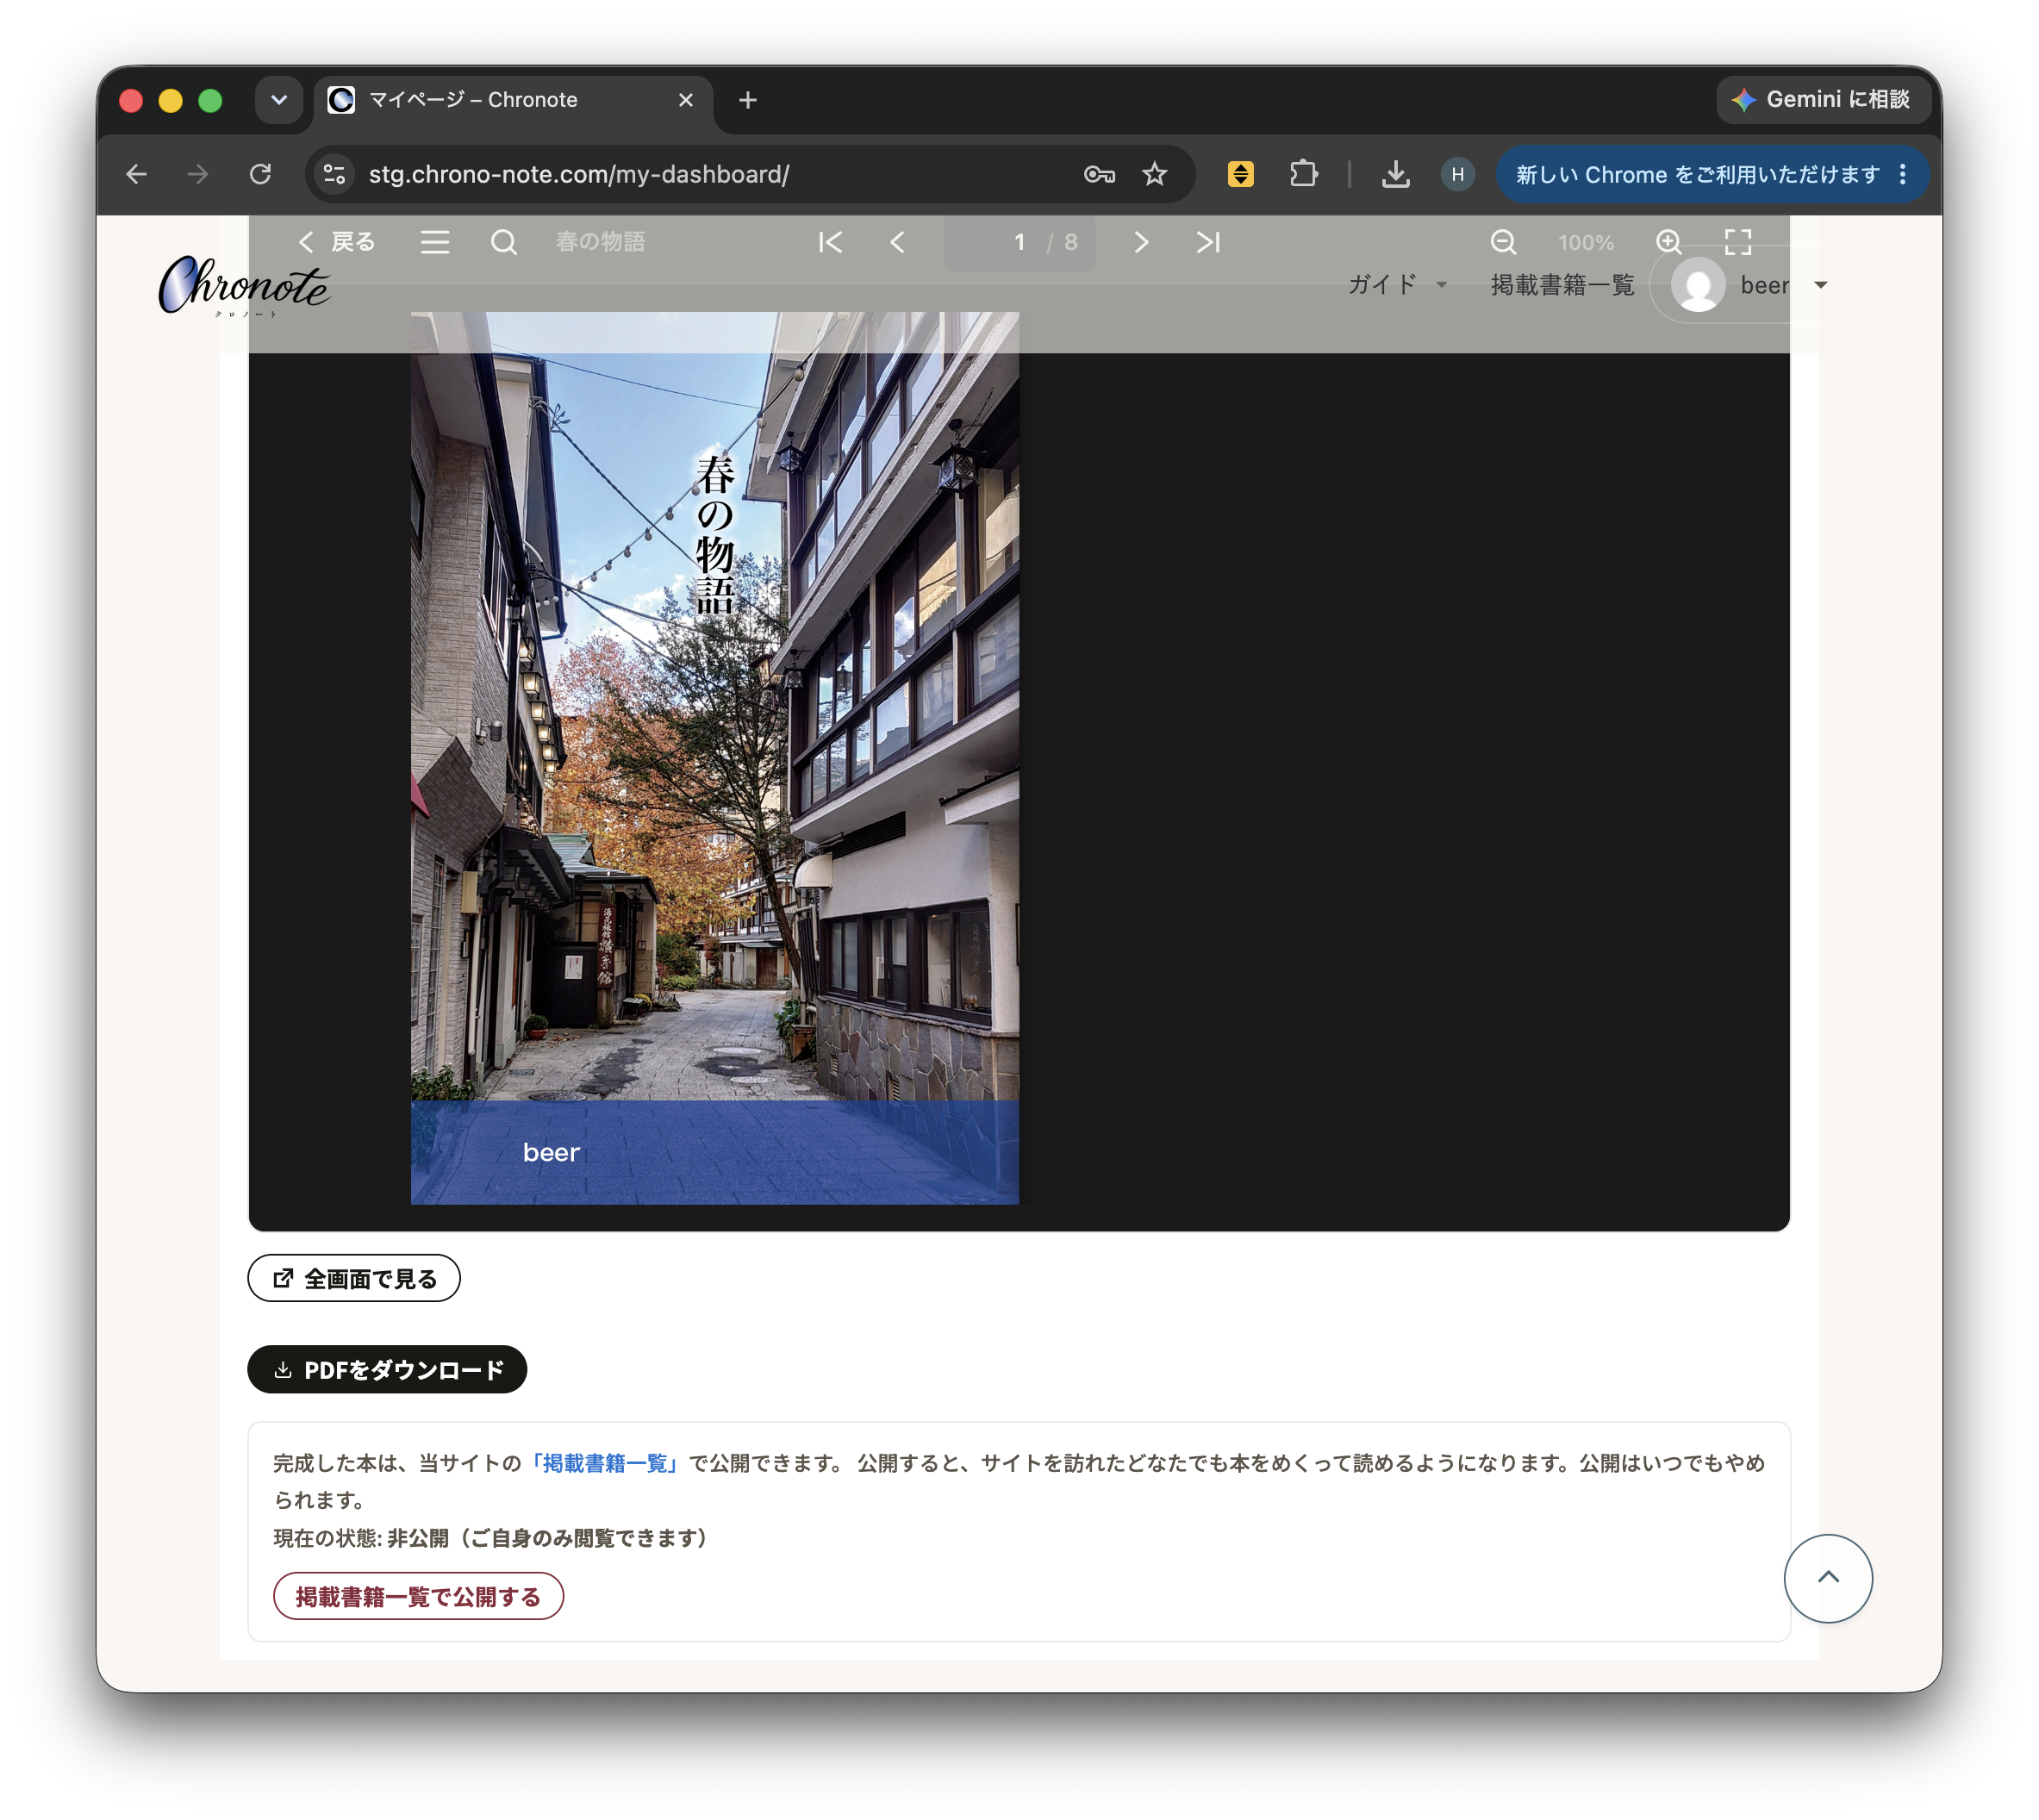The height and width of the screenshot is (1820, 2039).
Task: Open the 「掲載書籍一覧」 link in the notice
Action: click(605, 1463)
